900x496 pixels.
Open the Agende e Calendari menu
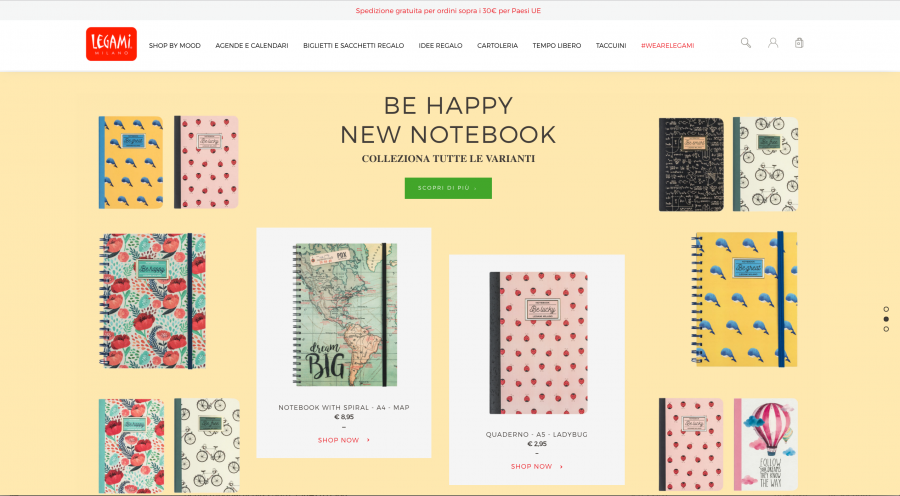pyautogui.click(x=252, y=45)
